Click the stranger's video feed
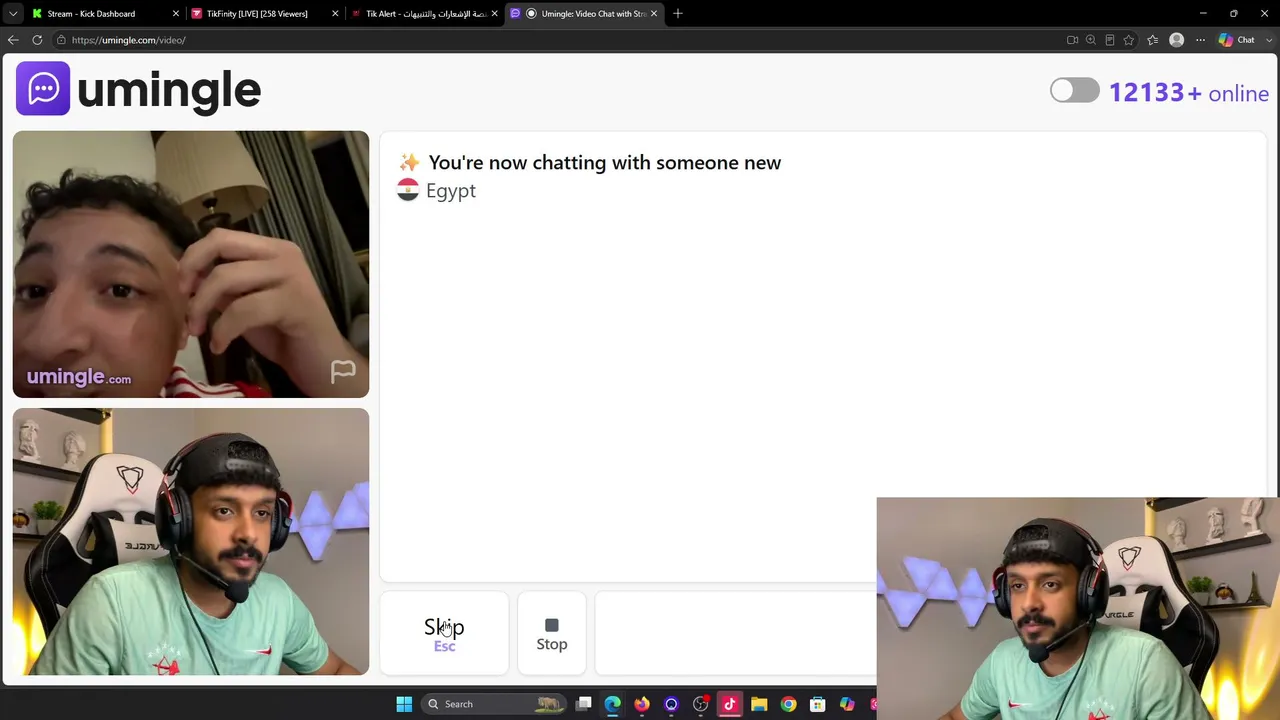The width and height of the screenshot is (1280, 720). point(191,264)
